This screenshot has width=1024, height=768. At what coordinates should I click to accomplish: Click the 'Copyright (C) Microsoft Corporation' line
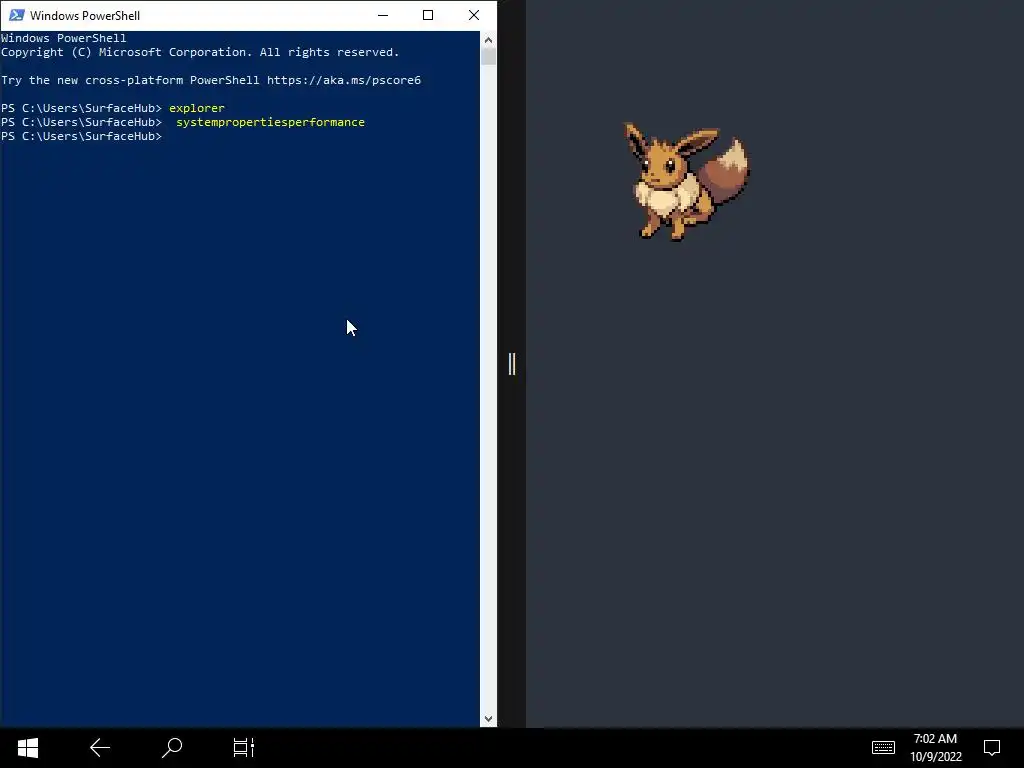click(x=200, y=52)
